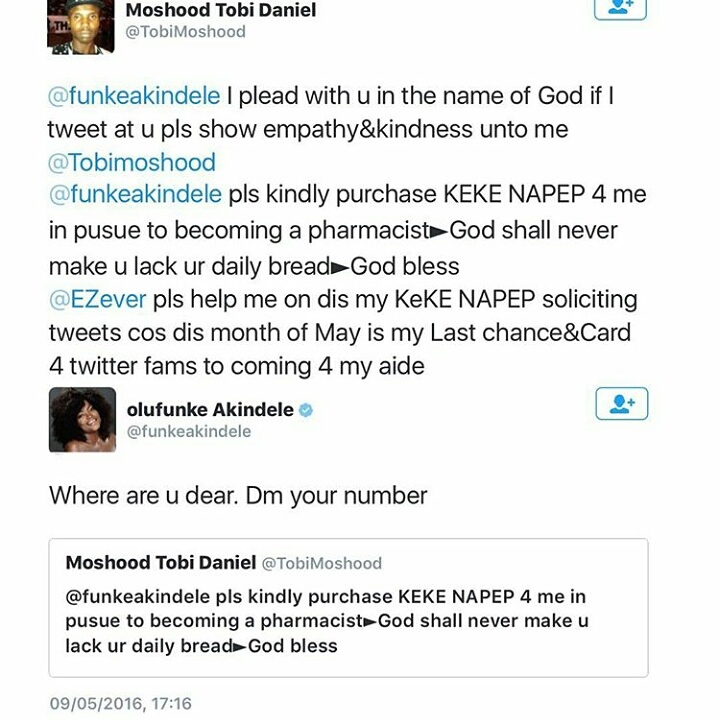Click the follow icon beside Moshood Tobi Daniel
Image resolution: width=720 pixels, height=720 pixels.
621,8
